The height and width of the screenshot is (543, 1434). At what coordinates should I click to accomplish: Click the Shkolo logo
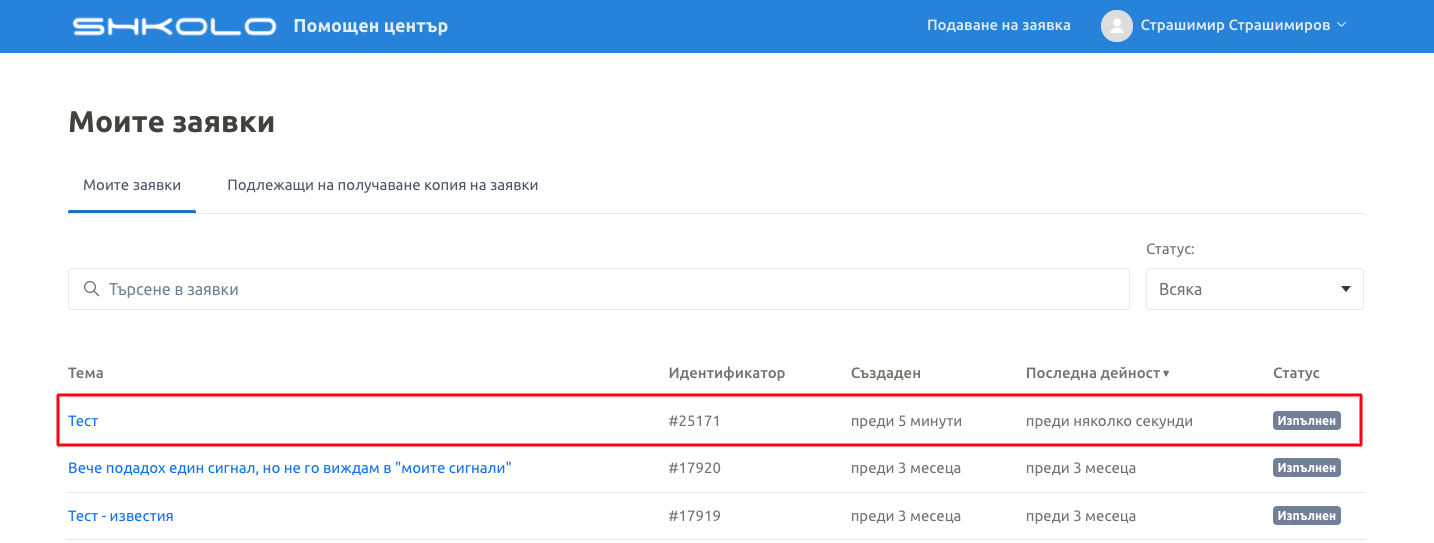click(174, 26)
